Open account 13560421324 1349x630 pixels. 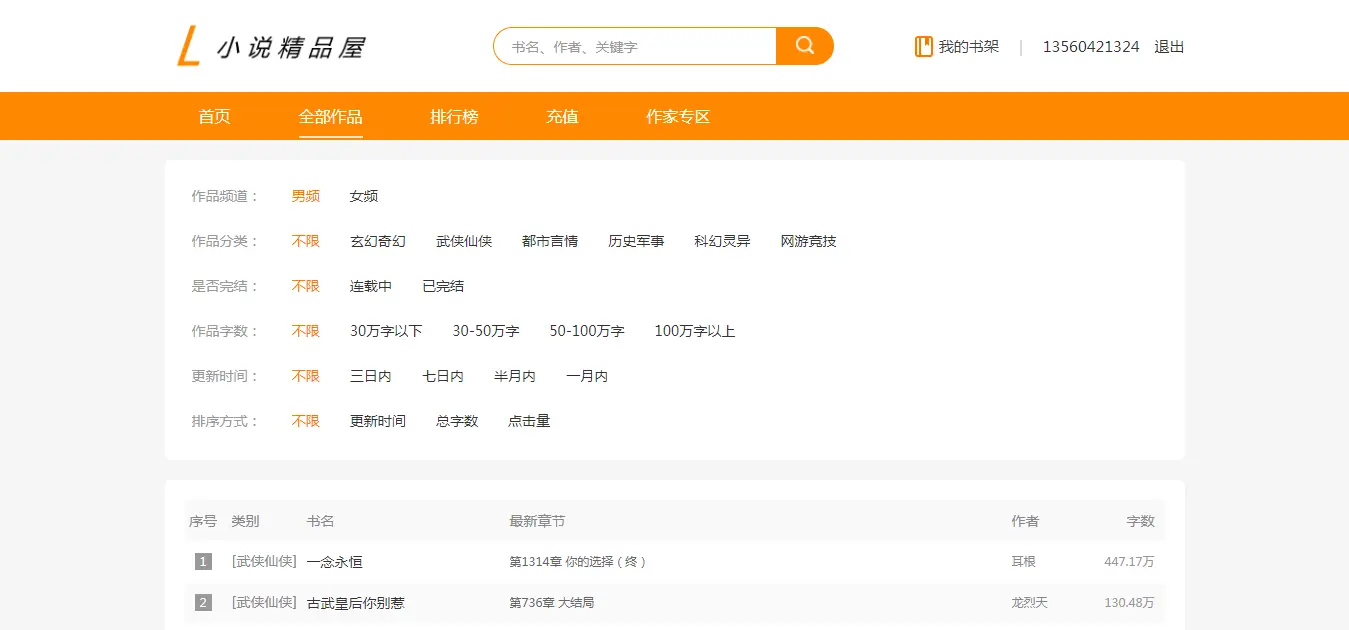(1091, 46)
